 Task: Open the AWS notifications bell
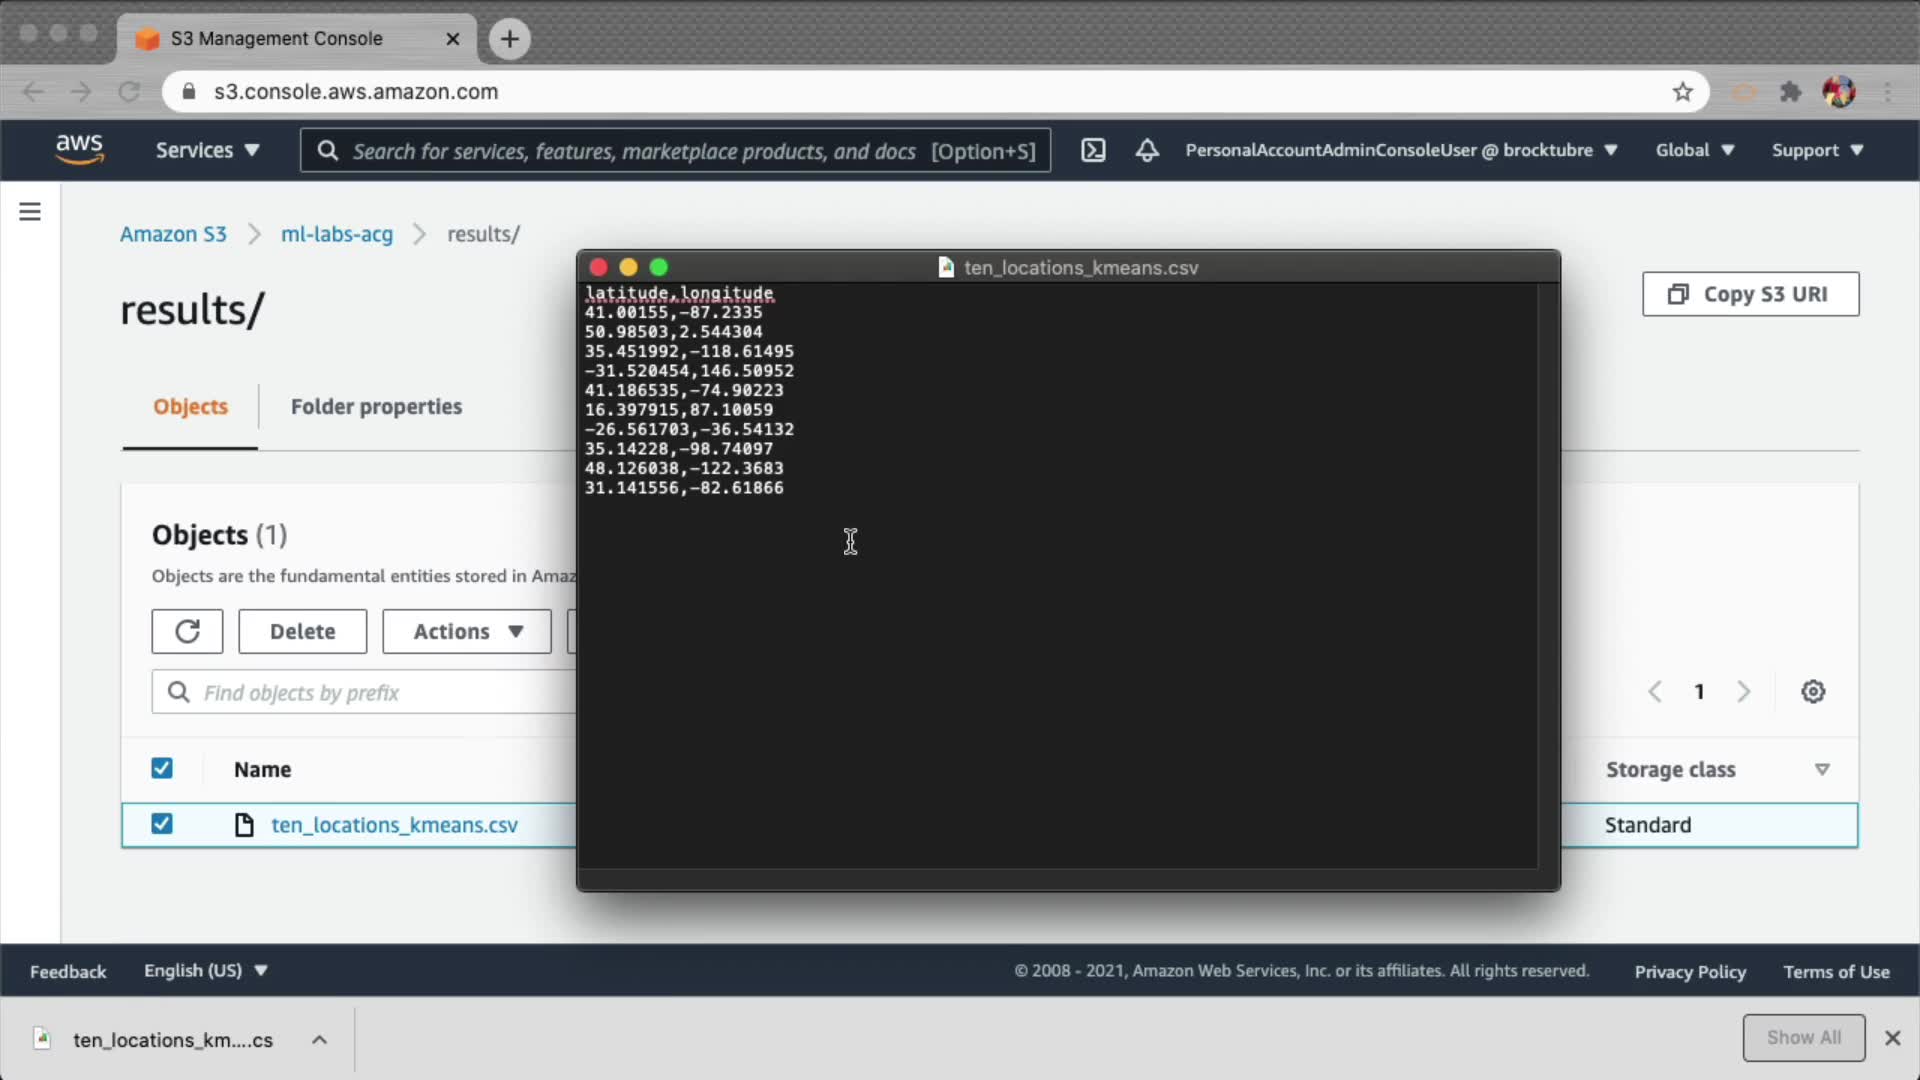click(1147, 150)
